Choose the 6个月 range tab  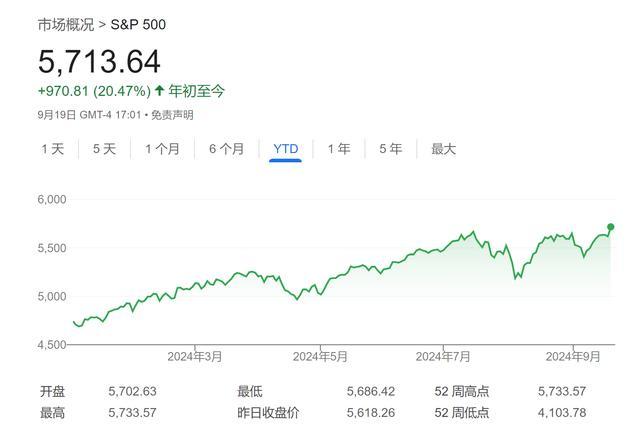click(226, 149)
